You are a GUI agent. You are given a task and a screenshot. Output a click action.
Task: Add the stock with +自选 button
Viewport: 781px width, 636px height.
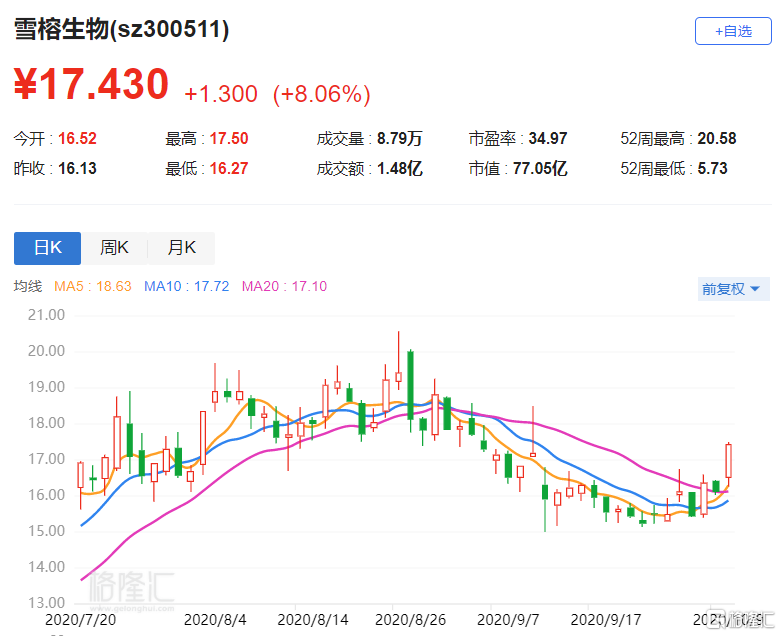(x=733, y=31)
